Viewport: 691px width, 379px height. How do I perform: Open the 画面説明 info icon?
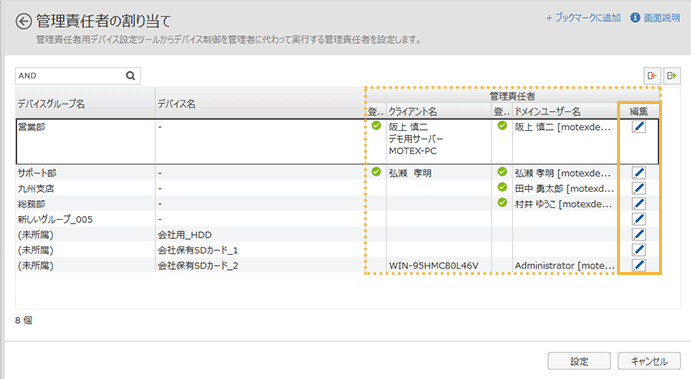(635, 18)
